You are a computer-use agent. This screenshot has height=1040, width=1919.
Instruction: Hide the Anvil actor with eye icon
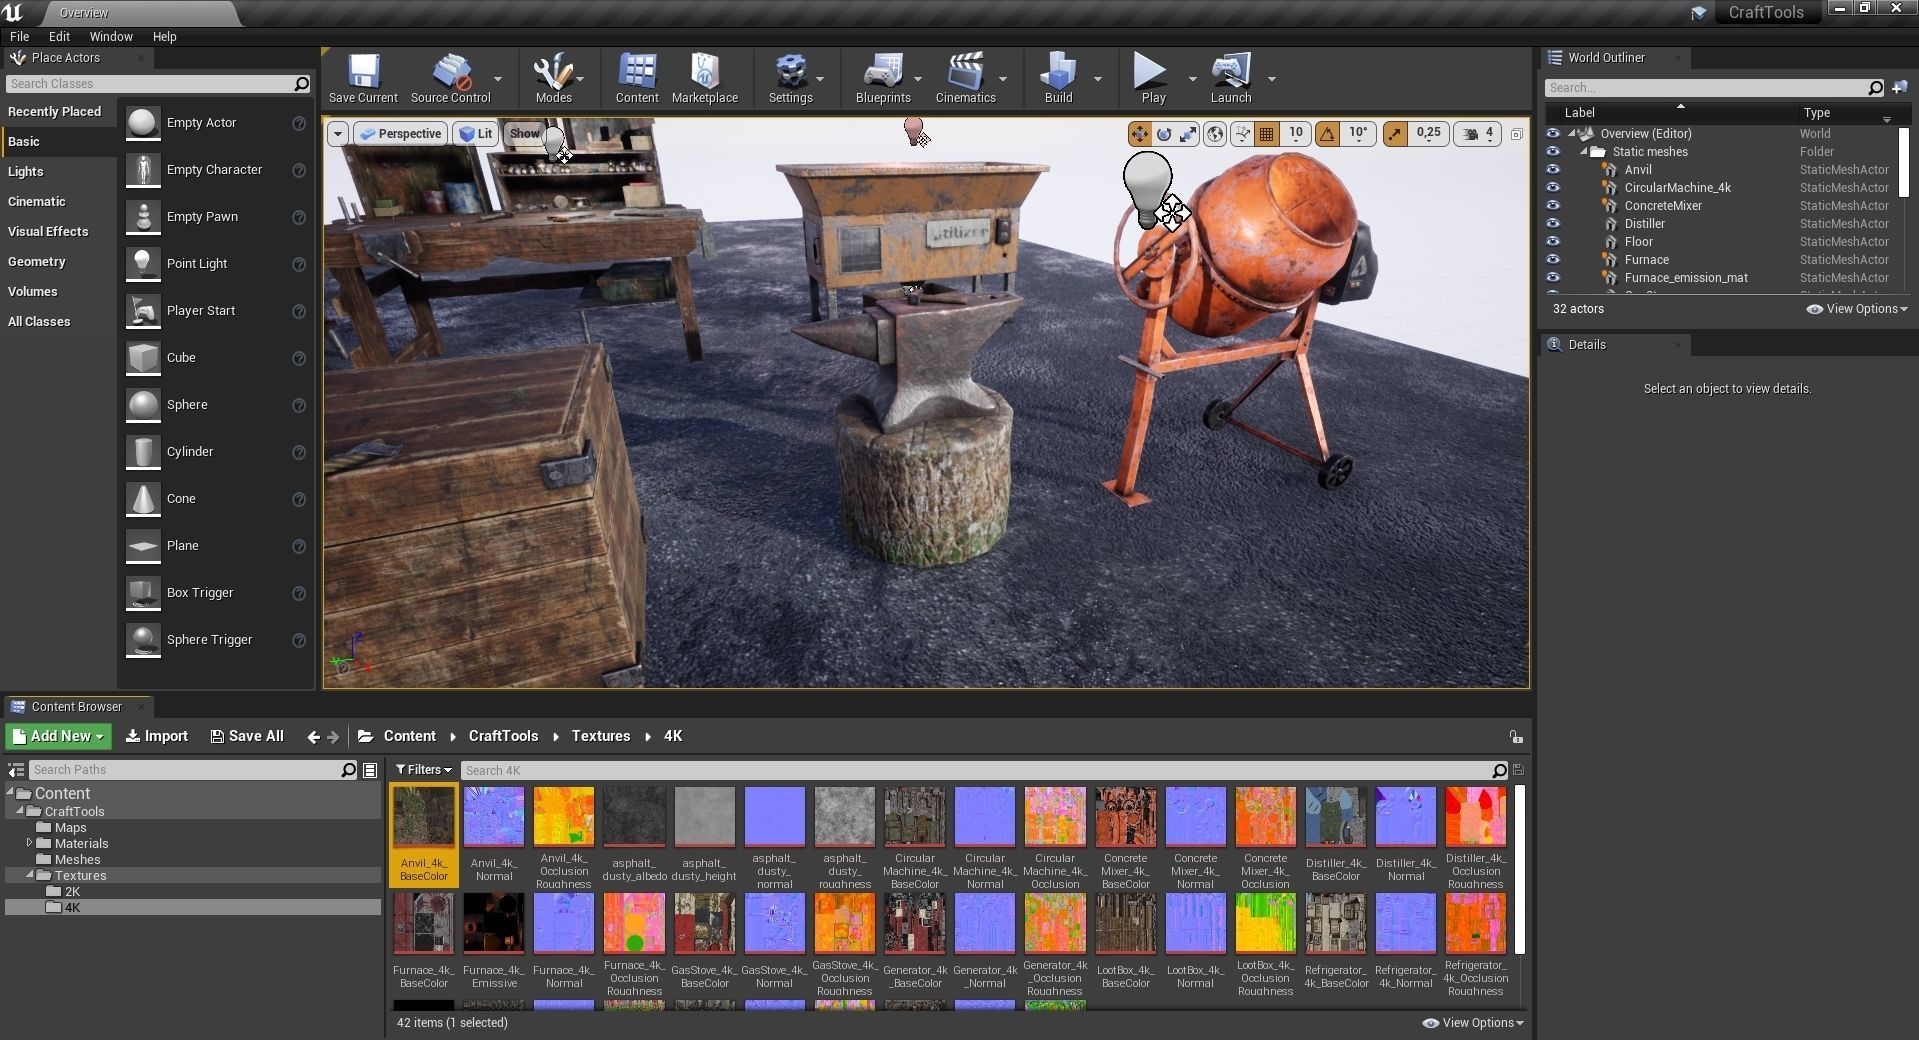[1553, 170]
